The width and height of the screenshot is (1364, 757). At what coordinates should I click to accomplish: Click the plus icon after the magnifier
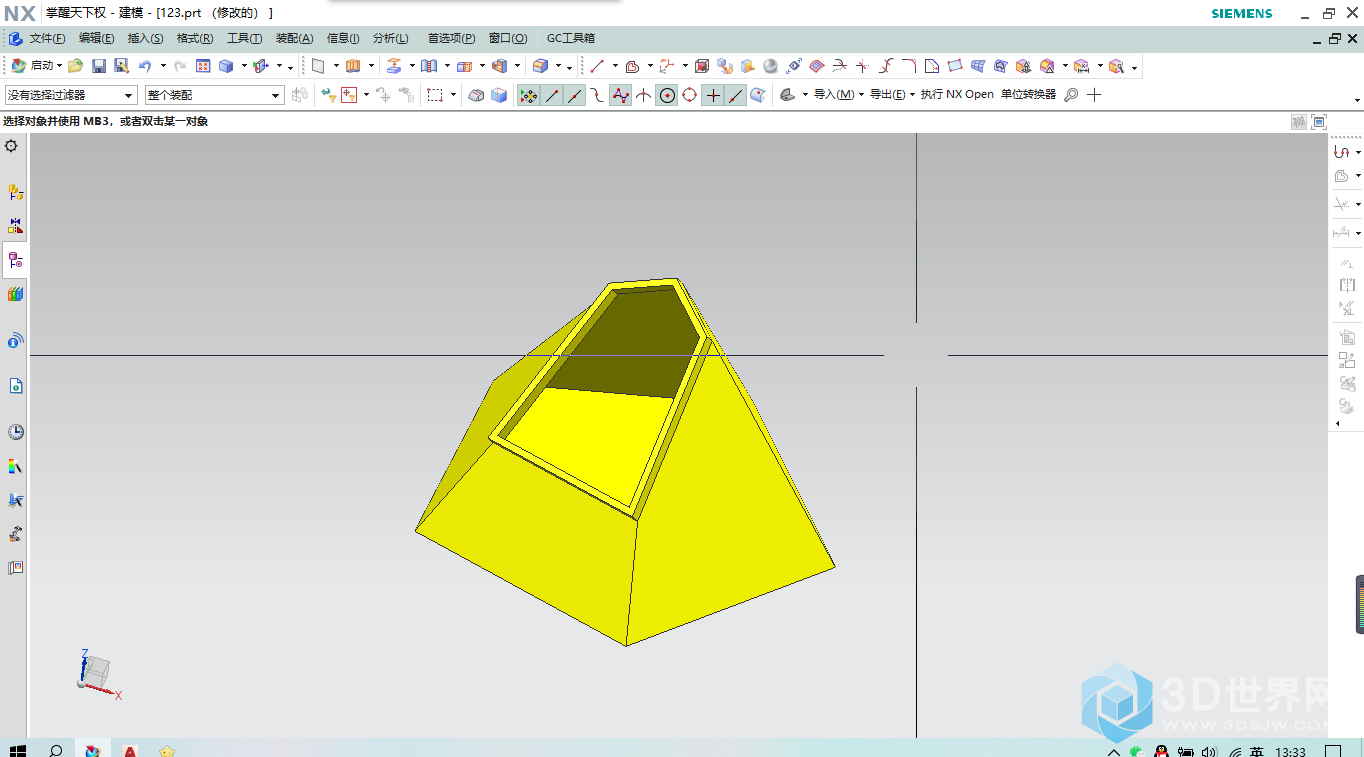coord(1094,95)
